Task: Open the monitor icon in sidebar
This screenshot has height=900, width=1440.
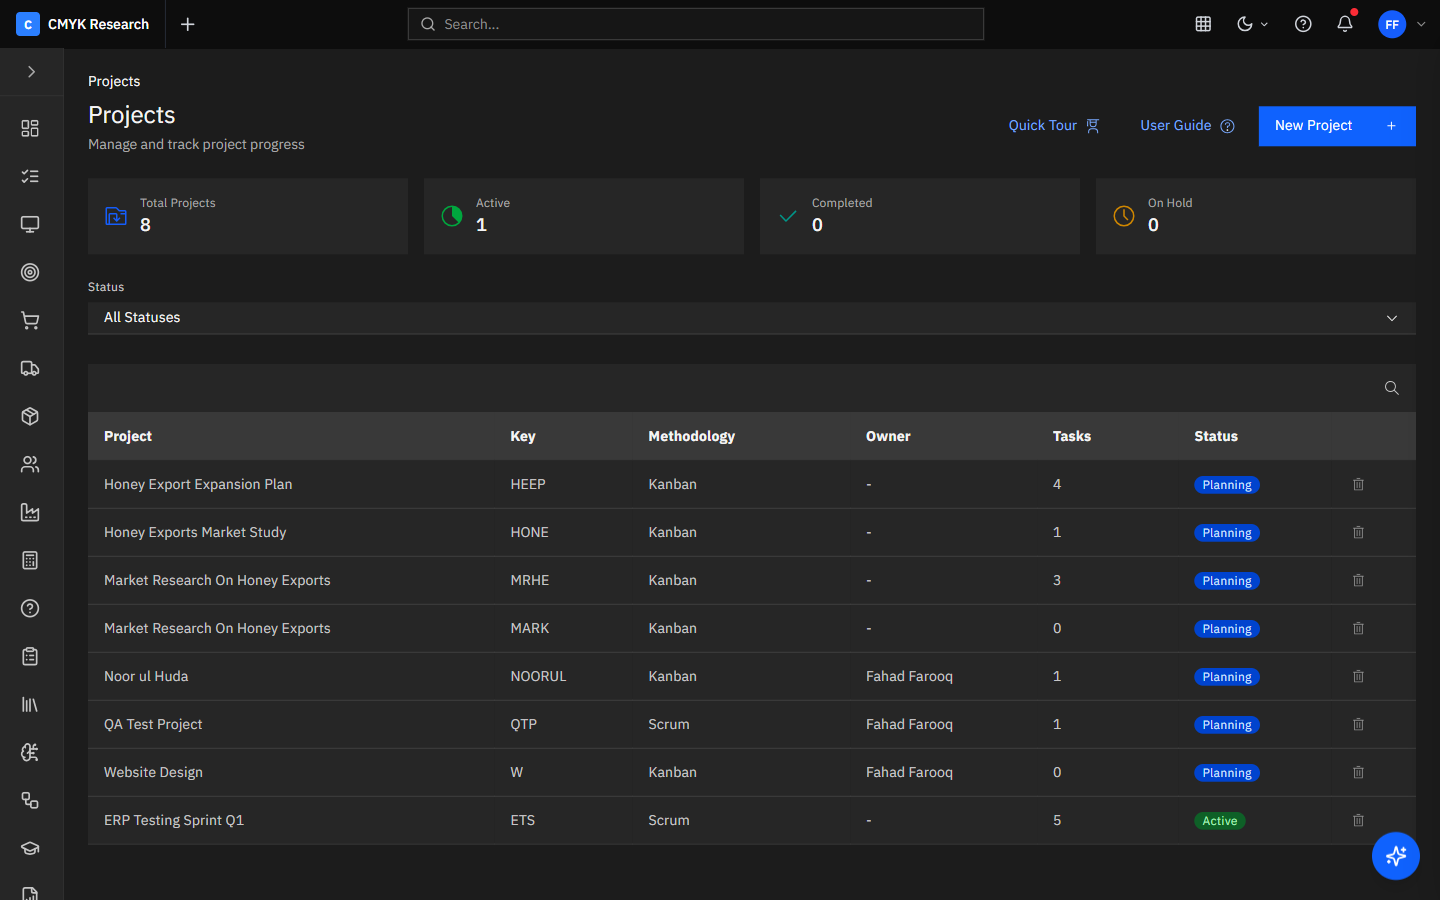Action: click(30, 224)
